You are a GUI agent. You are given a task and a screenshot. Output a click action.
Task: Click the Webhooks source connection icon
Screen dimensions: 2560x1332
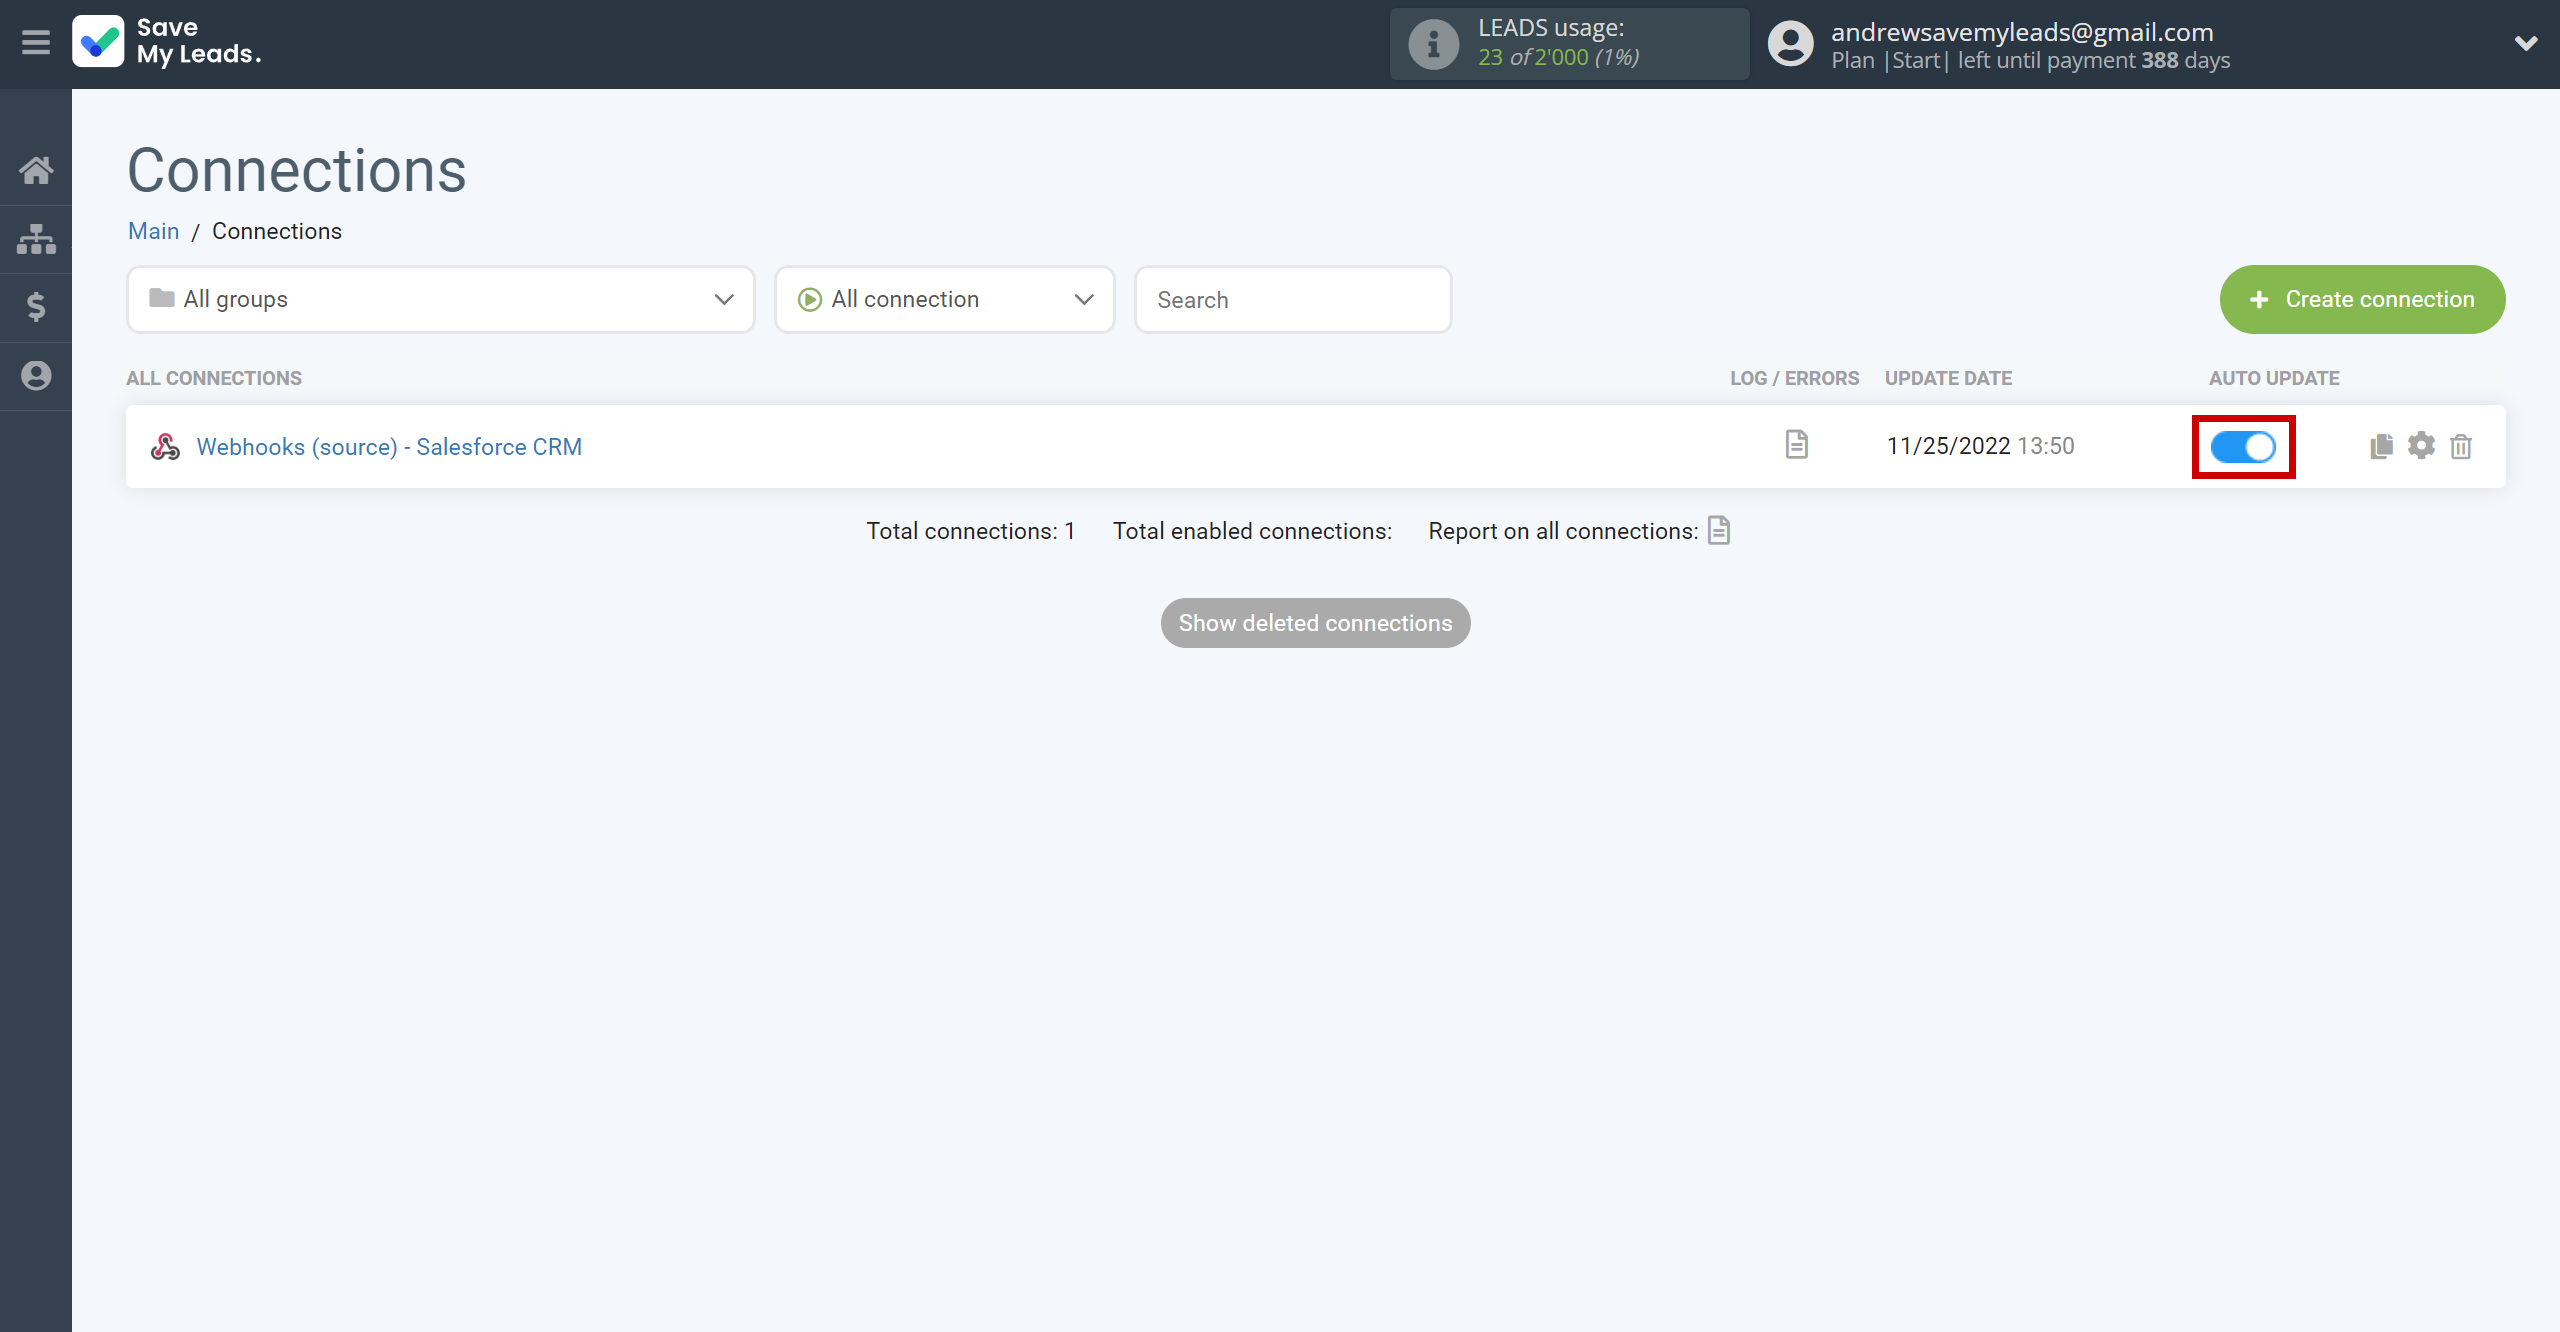[164, 447]
